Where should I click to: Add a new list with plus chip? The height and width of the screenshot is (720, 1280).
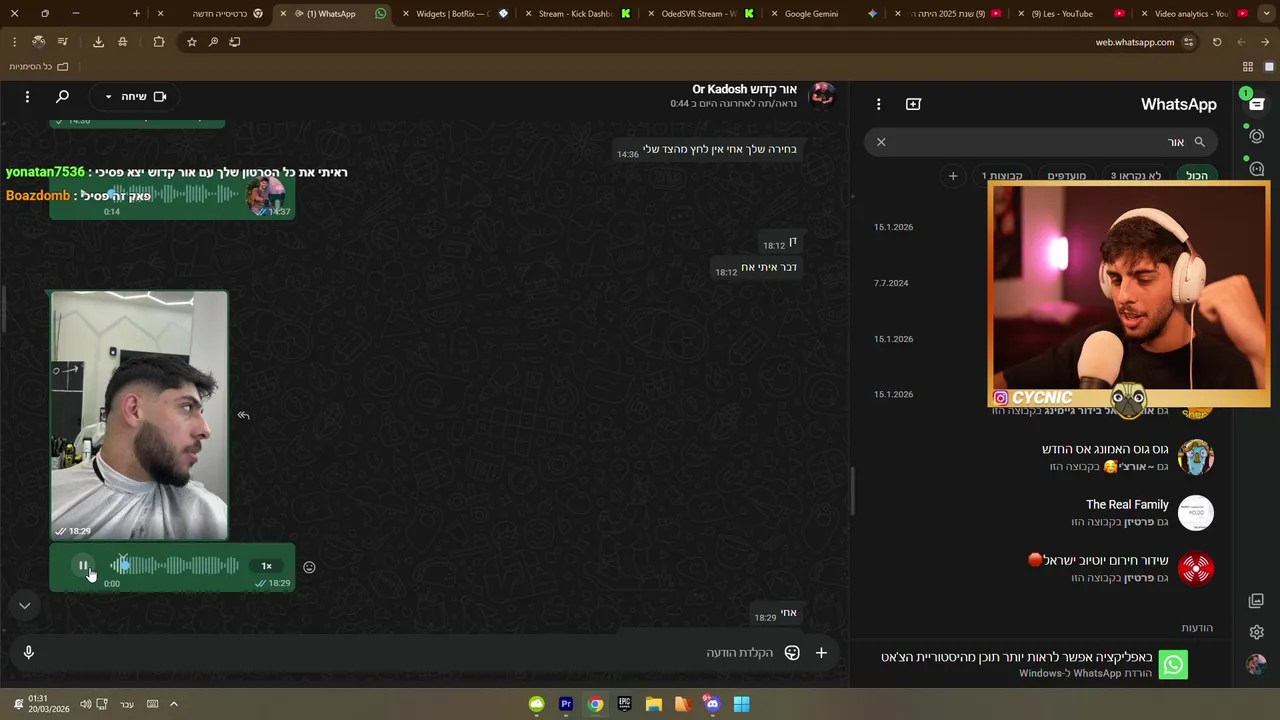[x=952, y=176]
